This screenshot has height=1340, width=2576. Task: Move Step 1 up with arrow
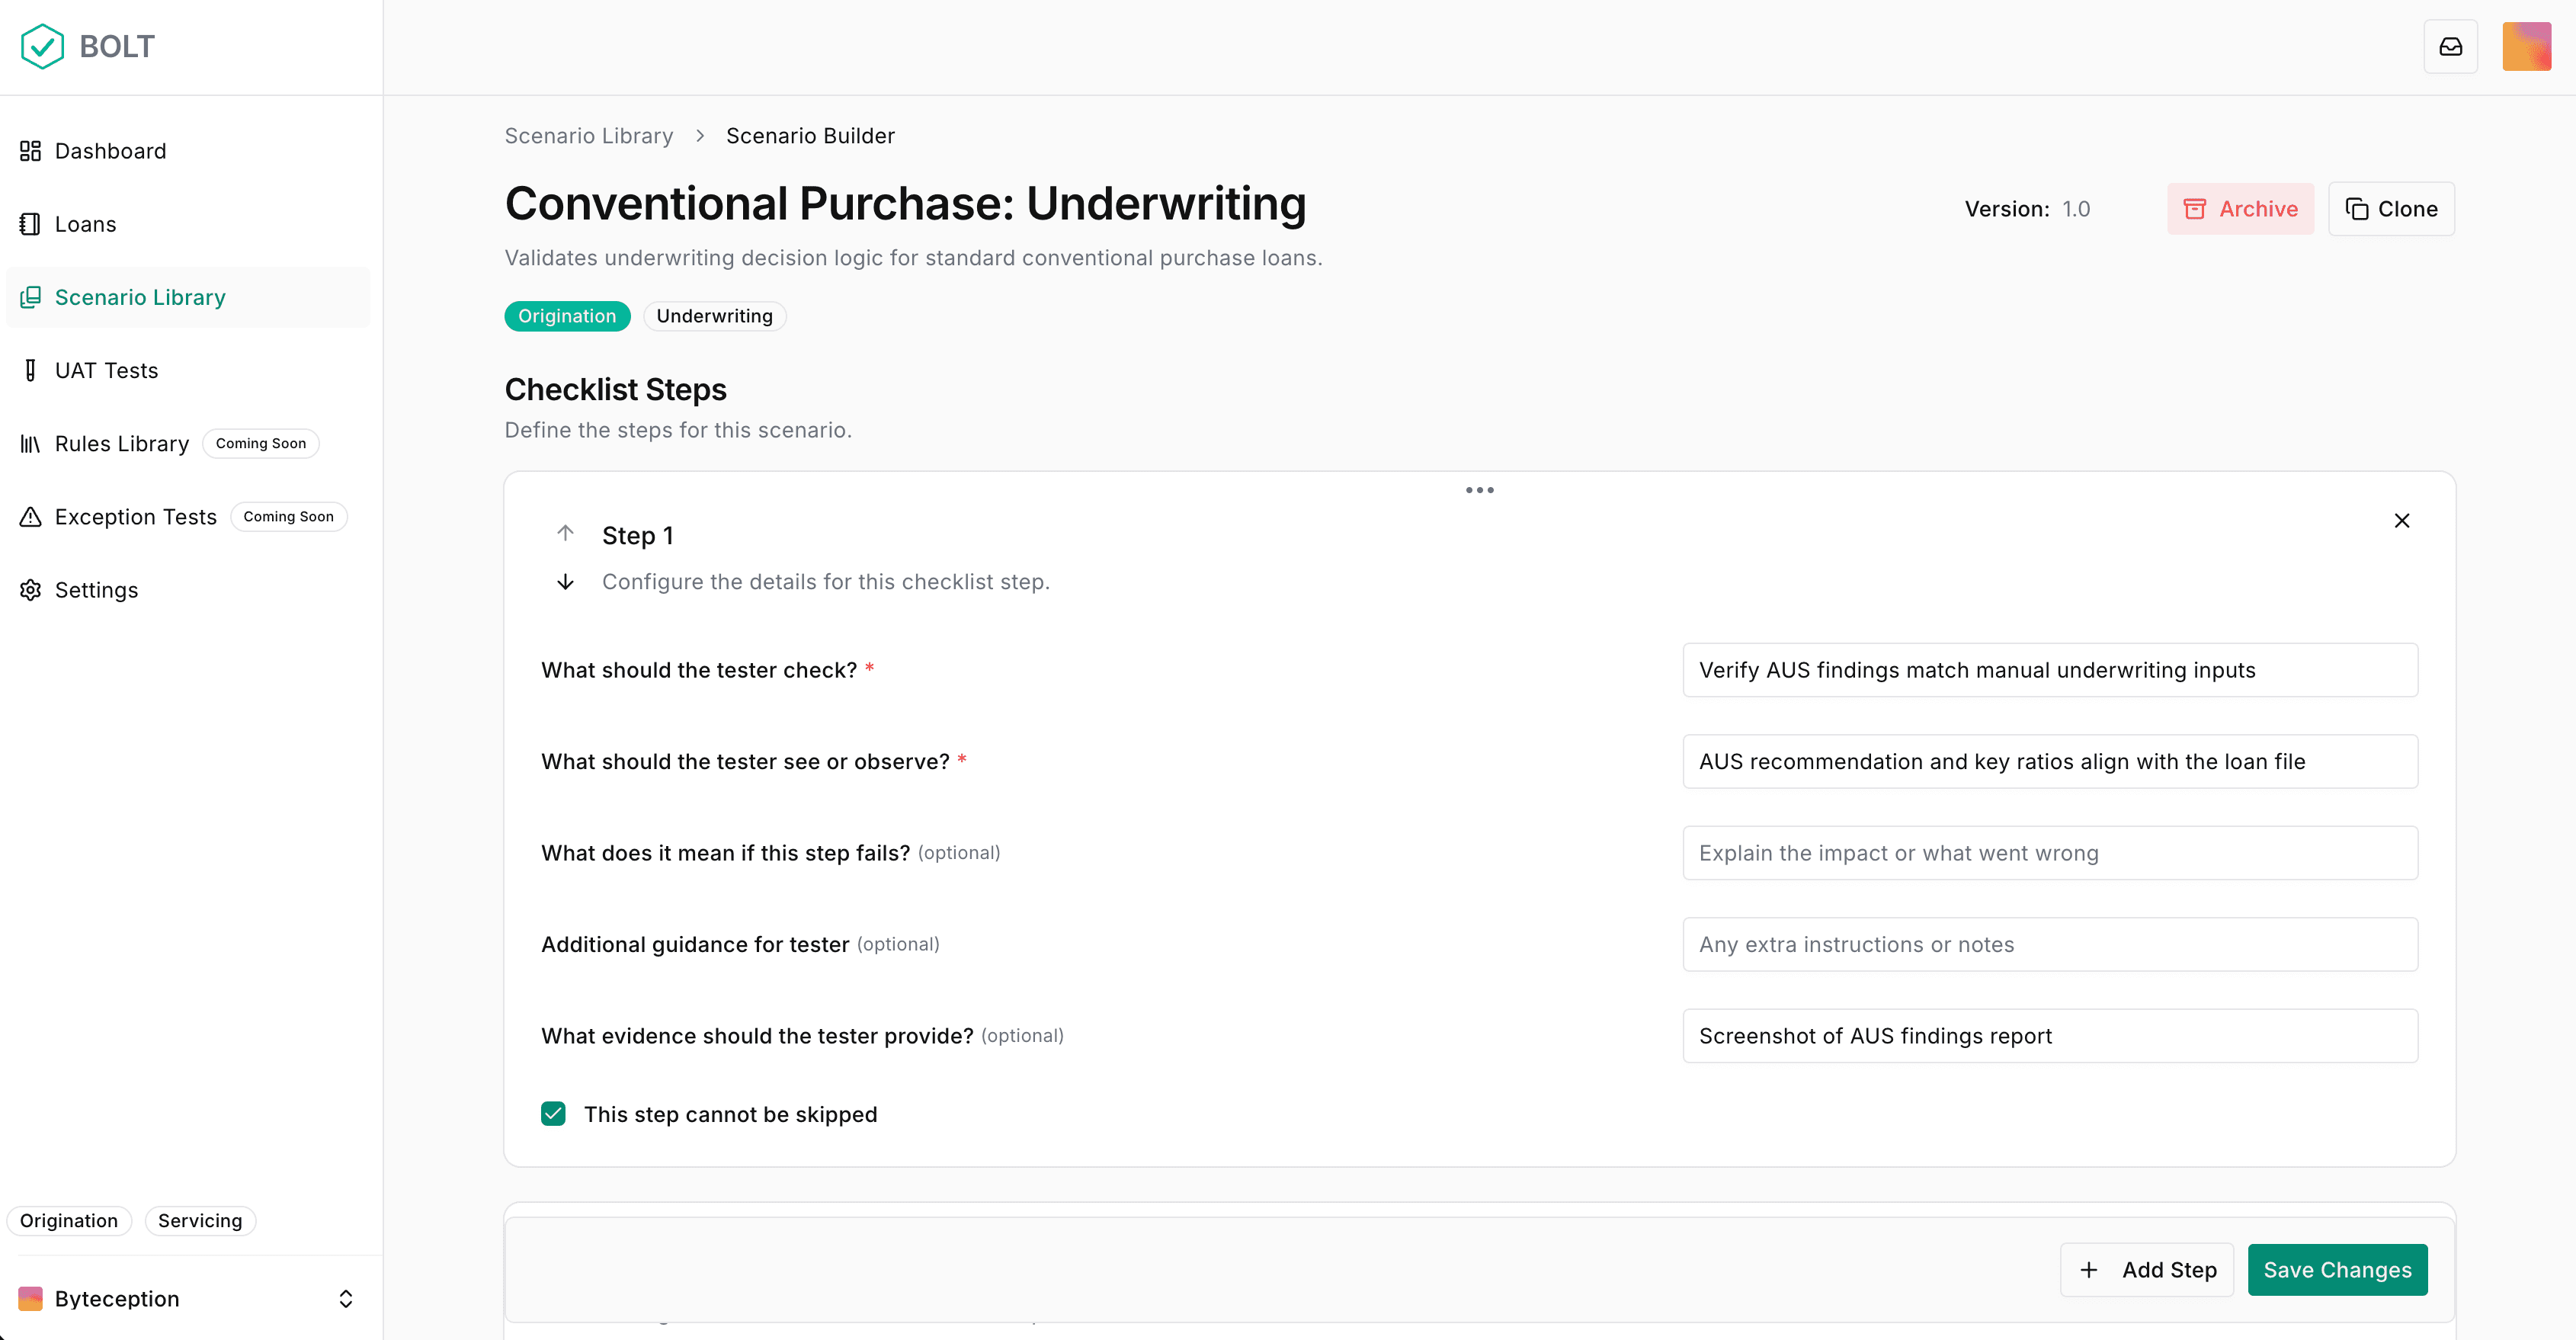pos(565,533)
